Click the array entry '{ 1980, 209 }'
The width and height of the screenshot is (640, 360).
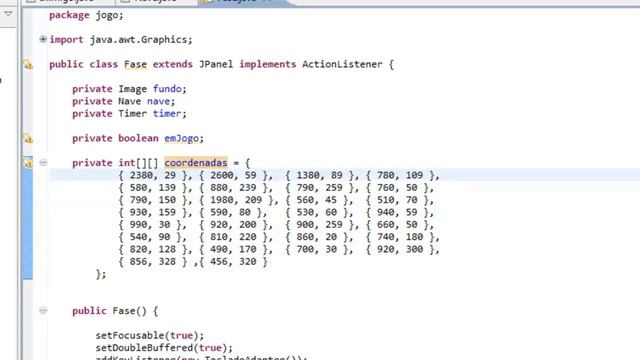[x=237, y=200]
